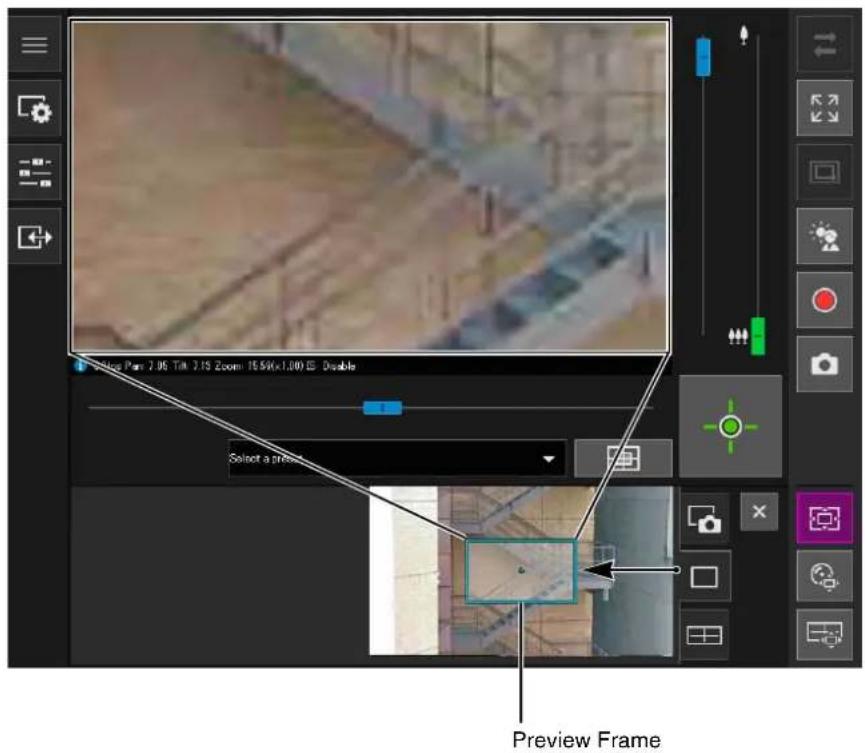Click the exposure compensation person icon
Screen dimensions: 865x753
pyautogui.click(x=824, y=237)
